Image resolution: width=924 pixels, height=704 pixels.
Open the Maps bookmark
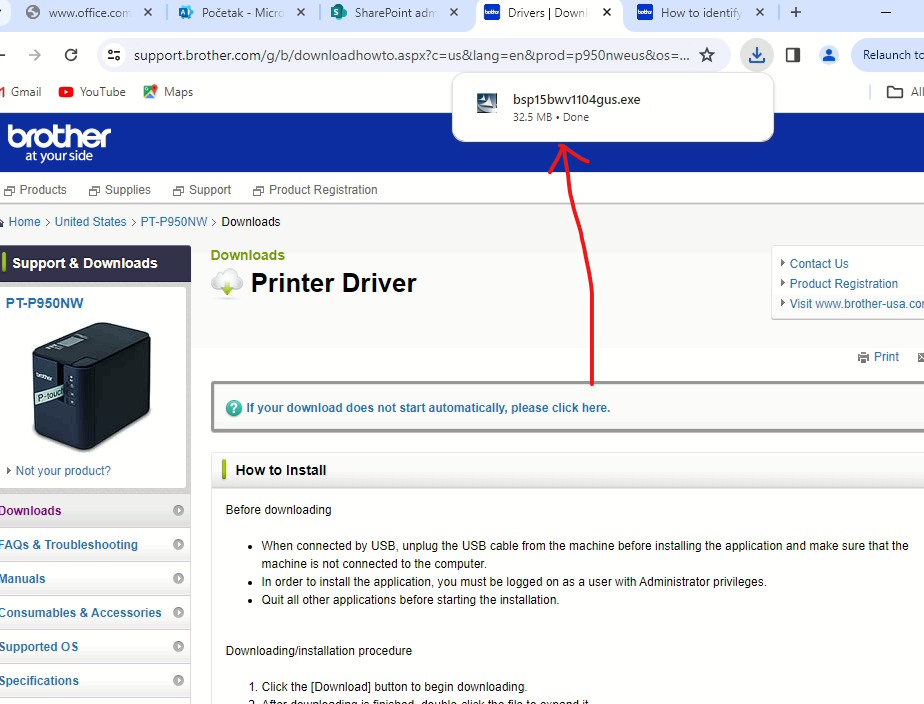pos(168,92)
